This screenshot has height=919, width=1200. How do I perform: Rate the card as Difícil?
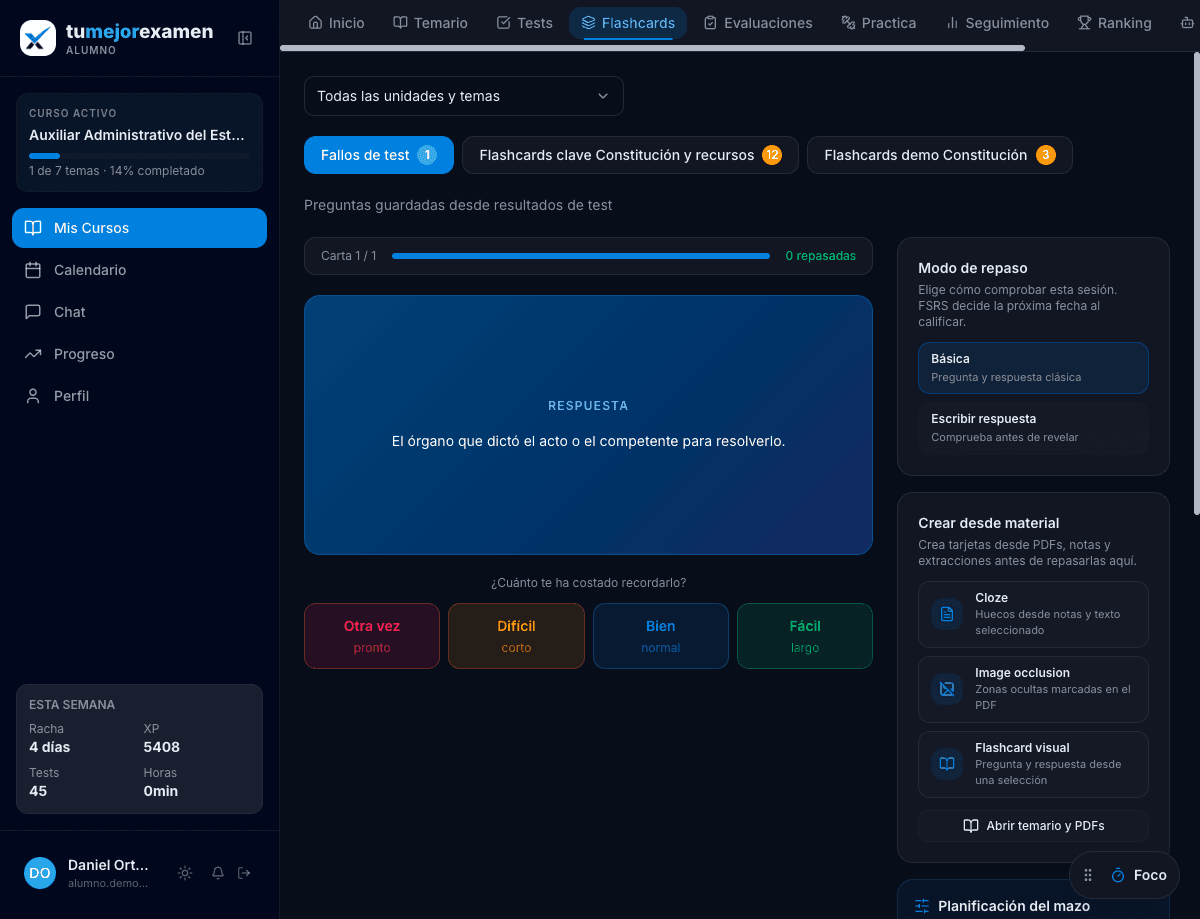coord(516,636)
